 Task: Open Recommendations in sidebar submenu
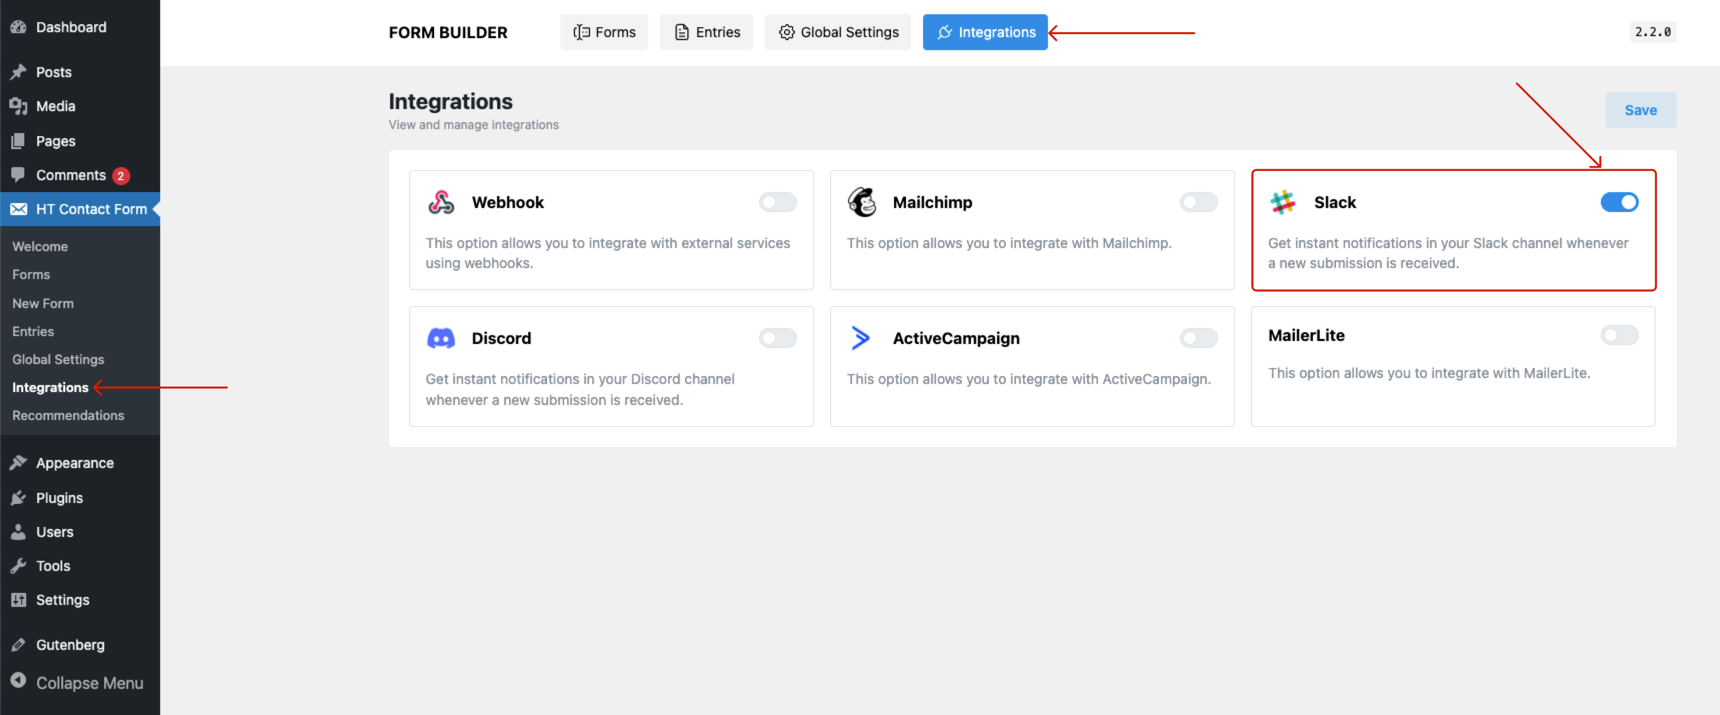coord(68,415)
